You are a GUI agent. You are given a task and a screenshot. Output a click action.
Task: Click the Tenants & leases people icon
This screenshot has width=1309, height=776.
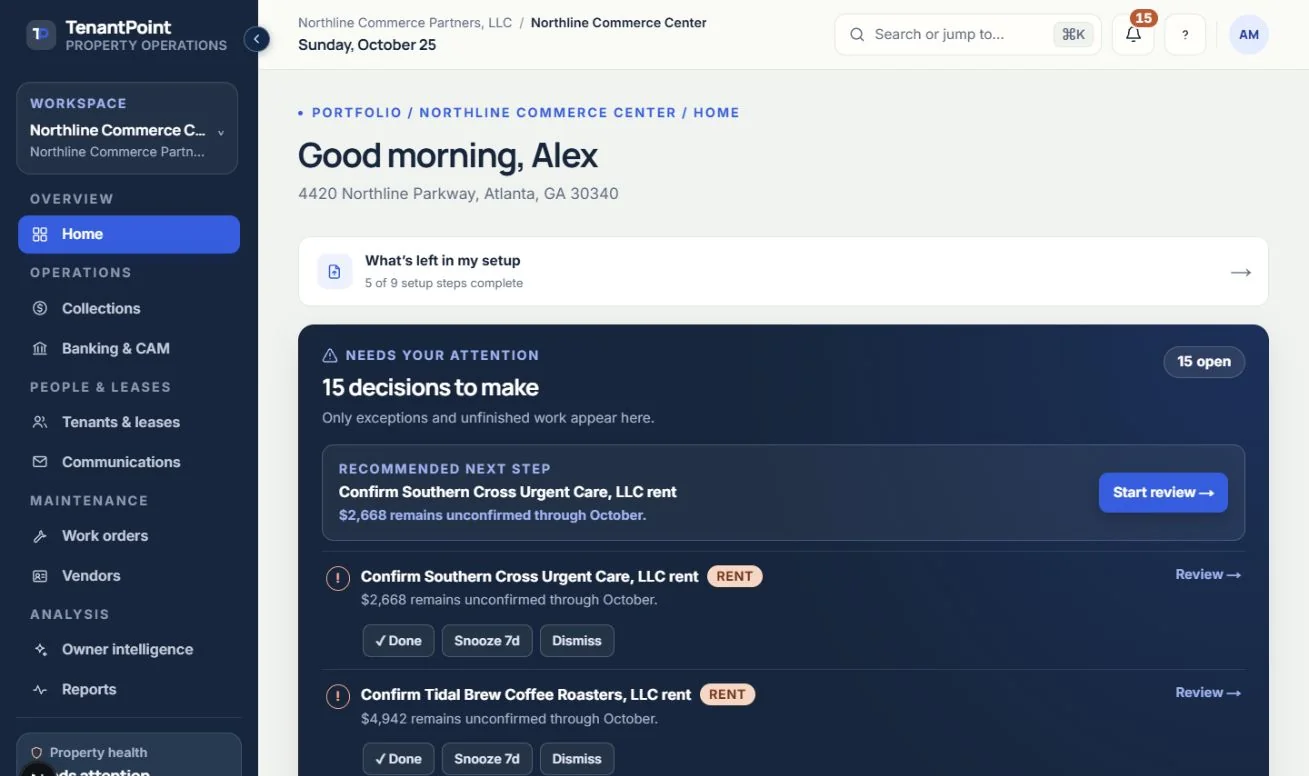(x=40, y=422)
